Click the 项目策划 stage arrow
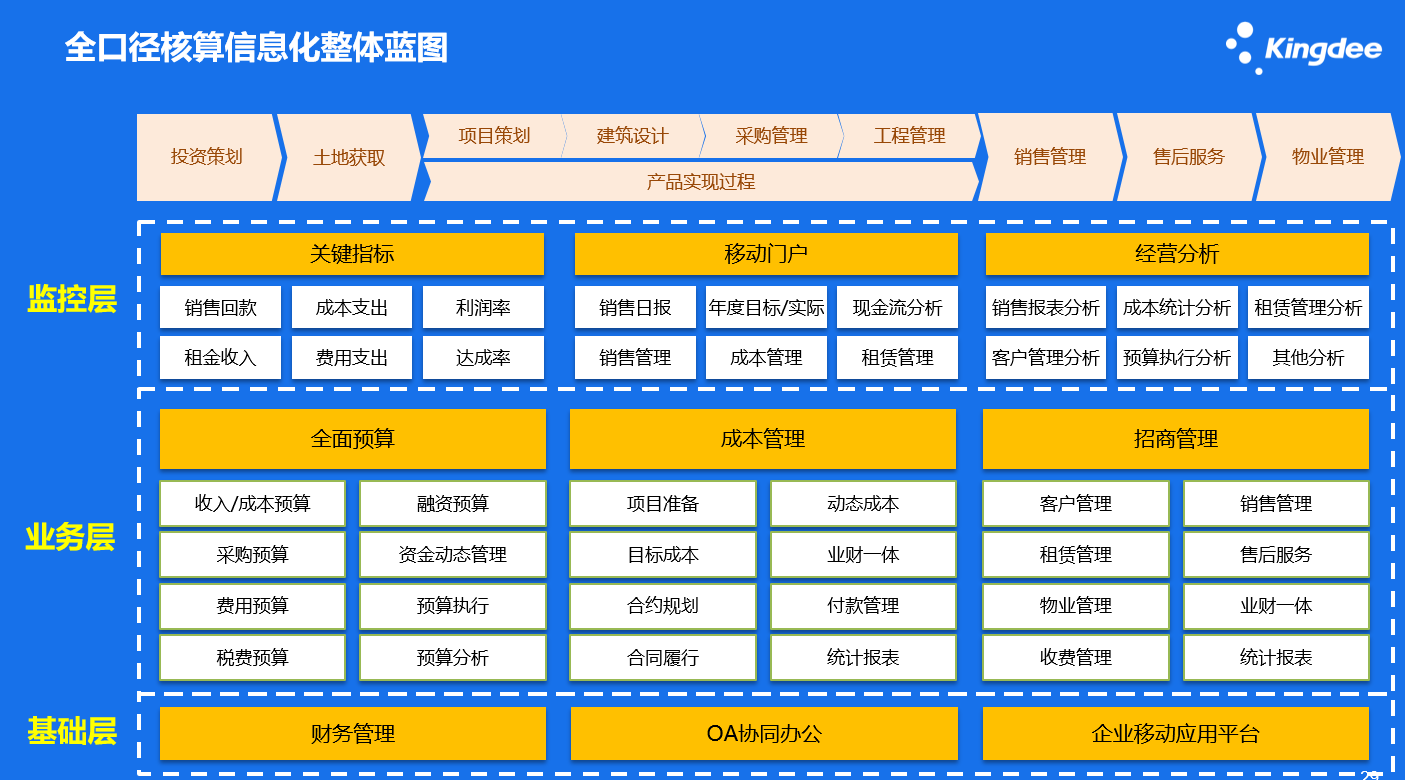Screen dimensions: 1405x780 point(494,136)
